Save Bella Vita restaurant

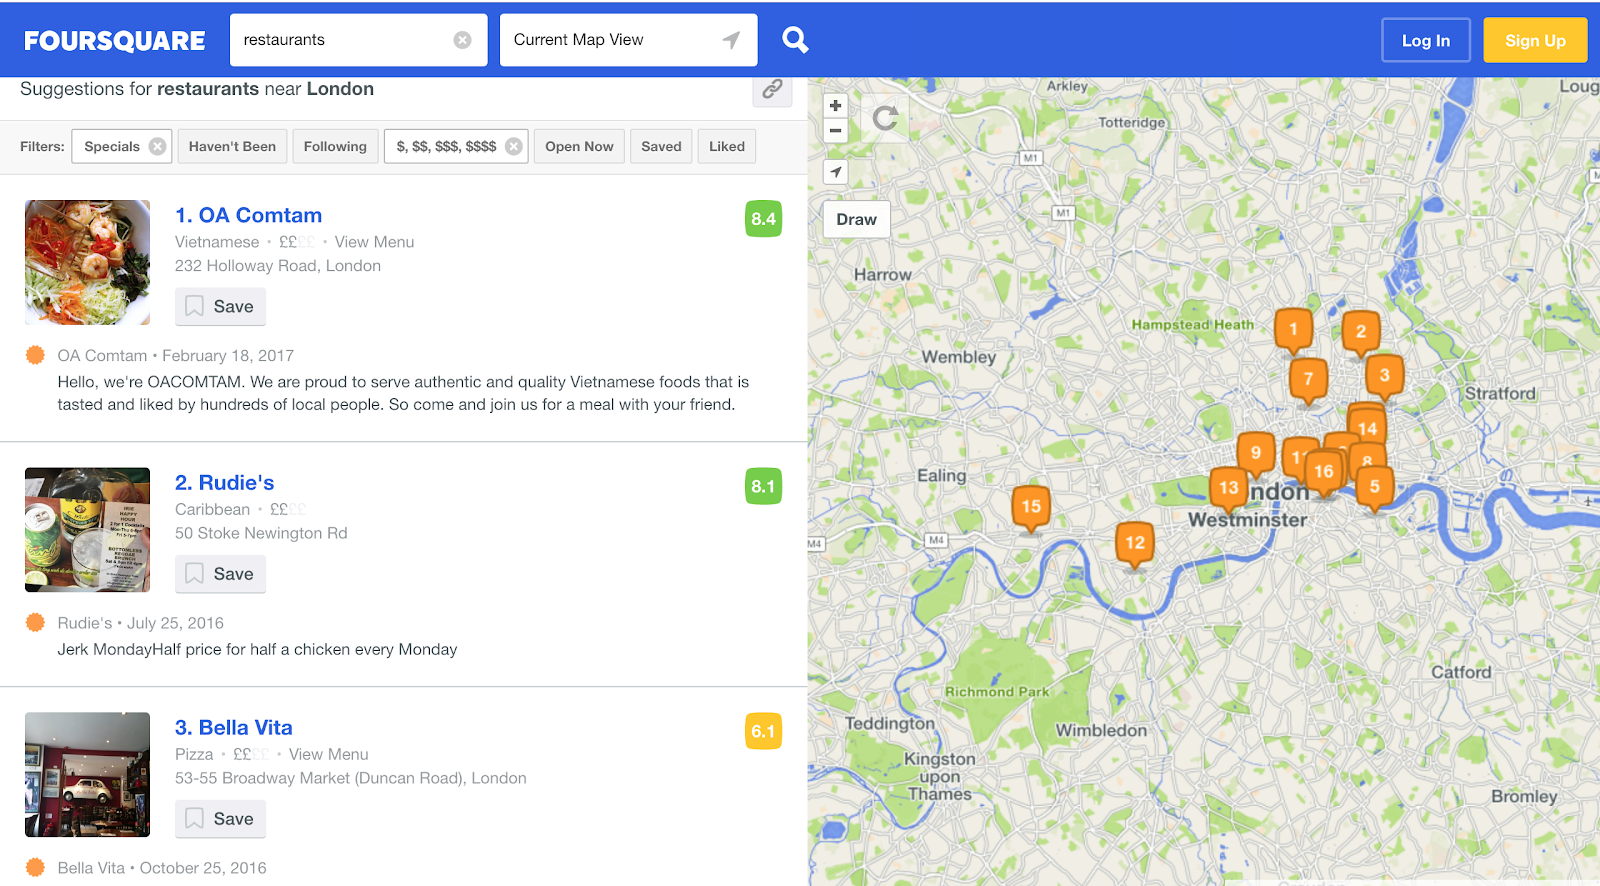click(x=220, y=819)
